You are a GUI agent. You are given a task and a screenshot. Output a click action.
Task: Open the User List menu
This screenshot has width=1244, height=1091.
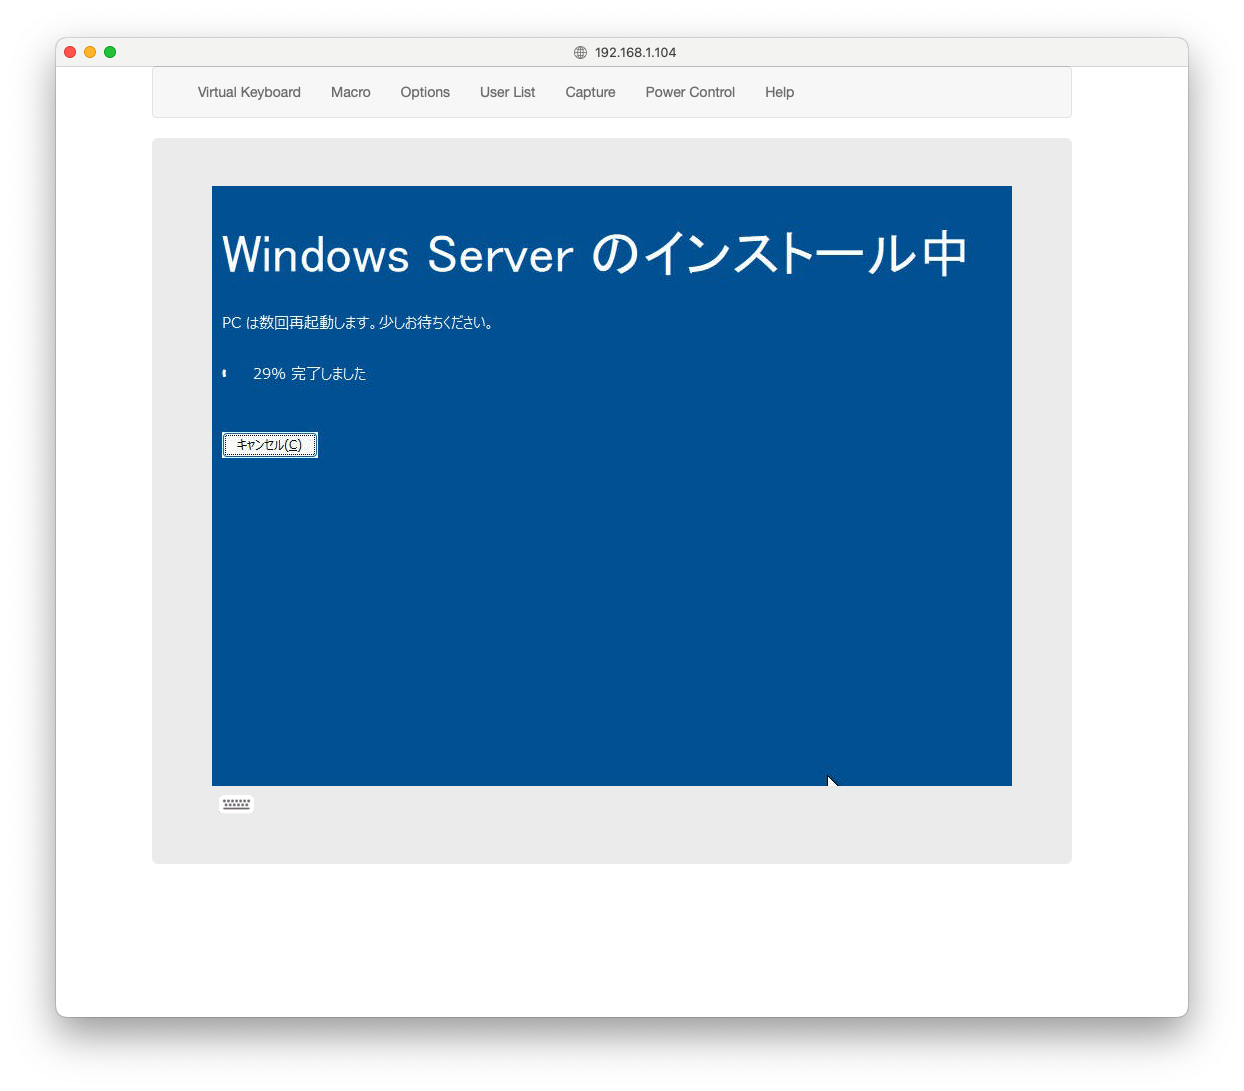507,92
